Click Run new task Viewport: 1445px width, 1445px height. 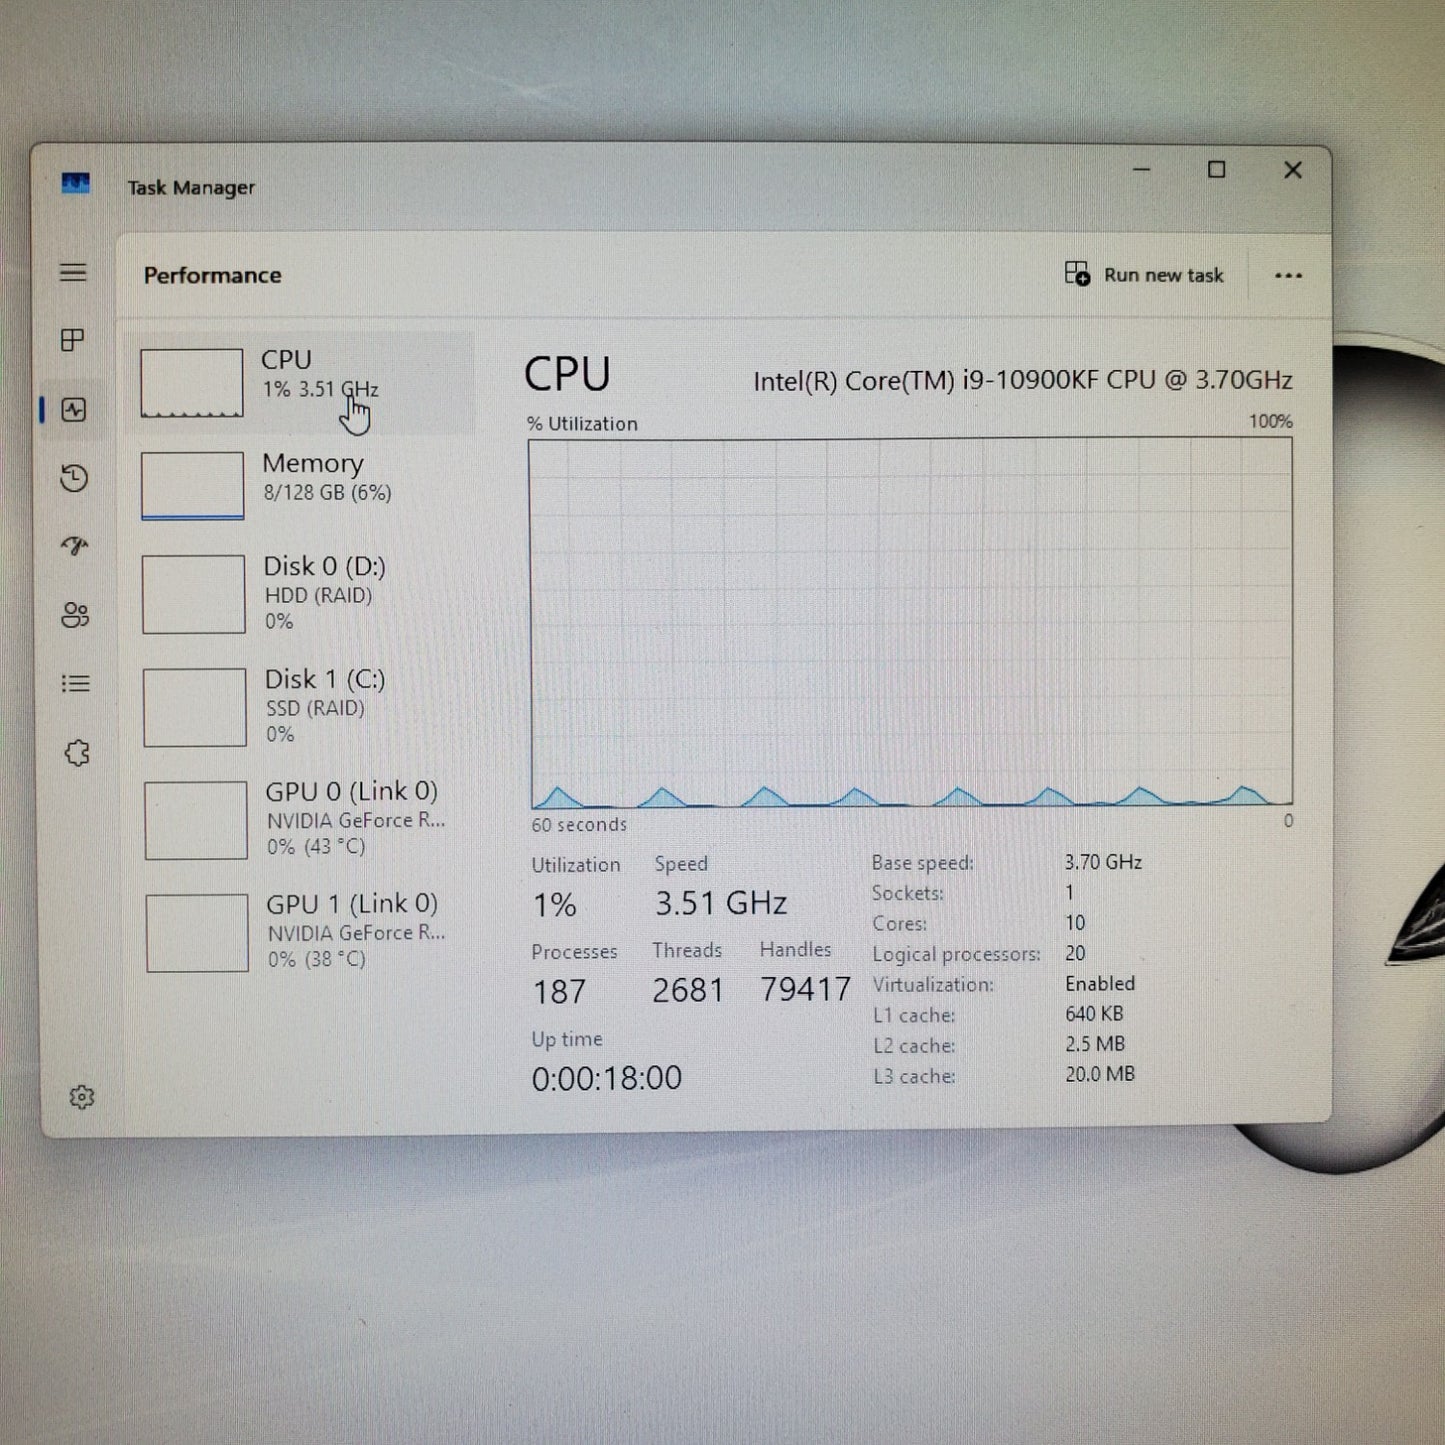coord(1146,275)
